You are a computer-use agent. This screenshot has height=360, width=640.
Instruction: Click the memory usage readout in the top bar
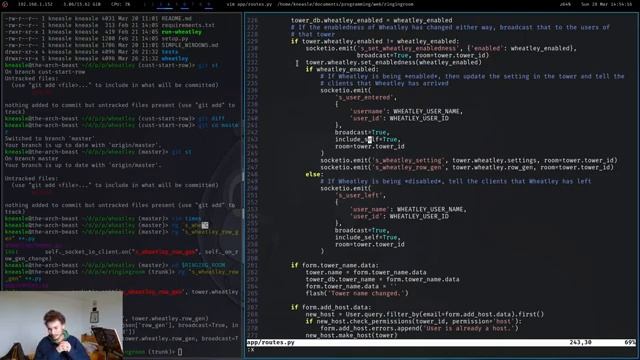point(82,4)
